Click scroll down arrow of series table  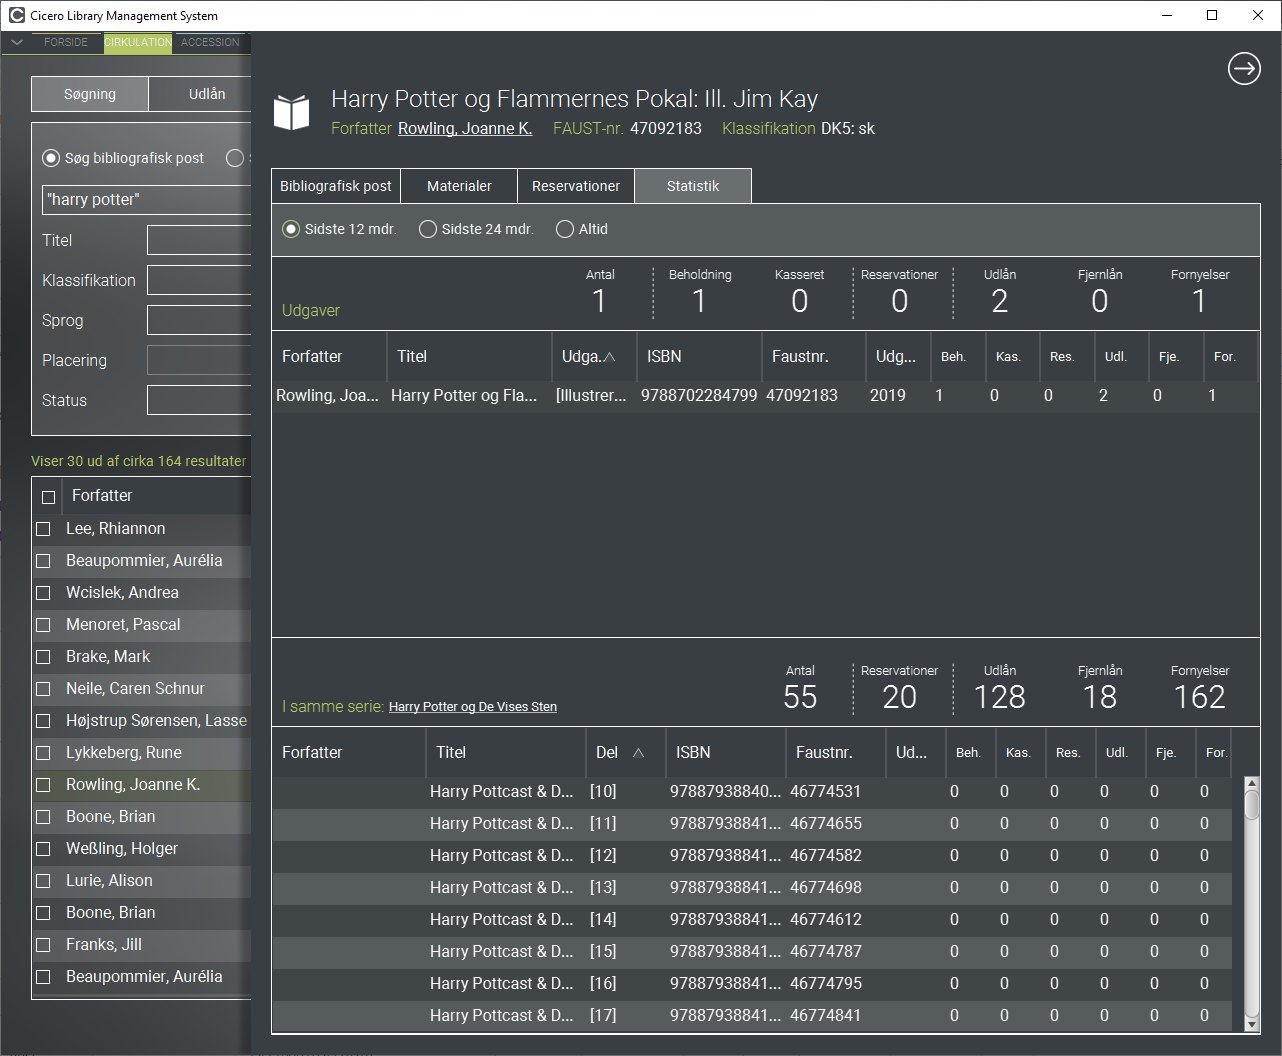(x=1251, y=1024)
